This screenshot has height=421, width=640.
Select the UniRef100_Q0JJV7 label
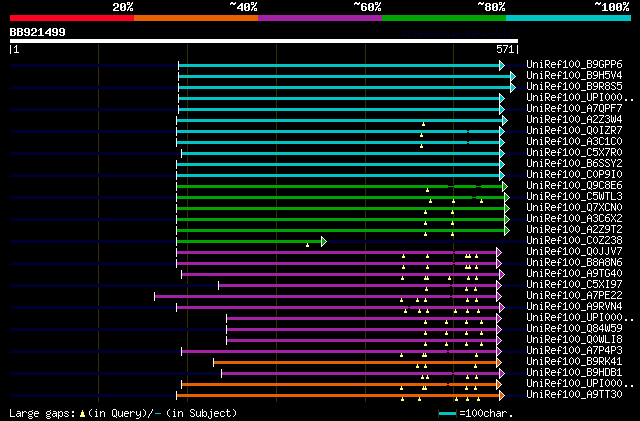(x=574, y=252)
